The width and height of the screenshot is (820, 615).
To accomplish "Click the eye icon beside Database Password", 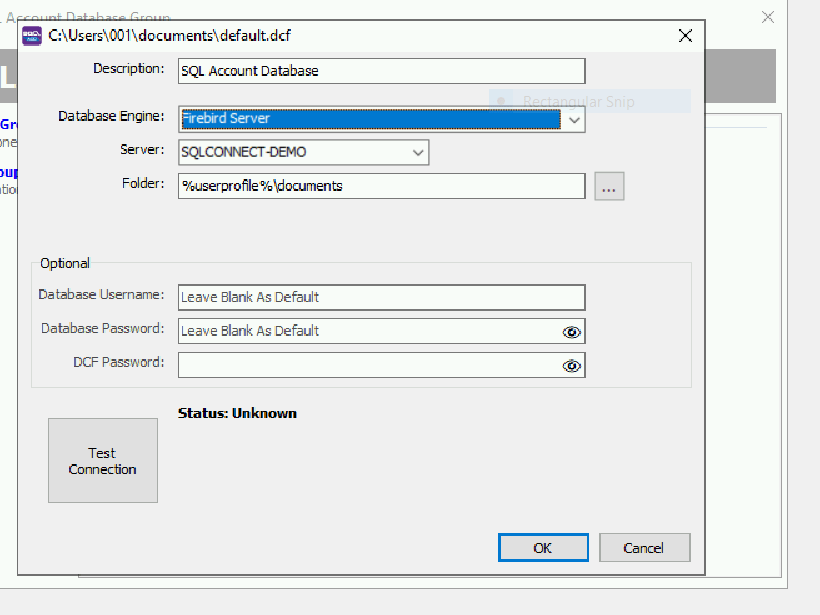I will click(x=571, y=331).
